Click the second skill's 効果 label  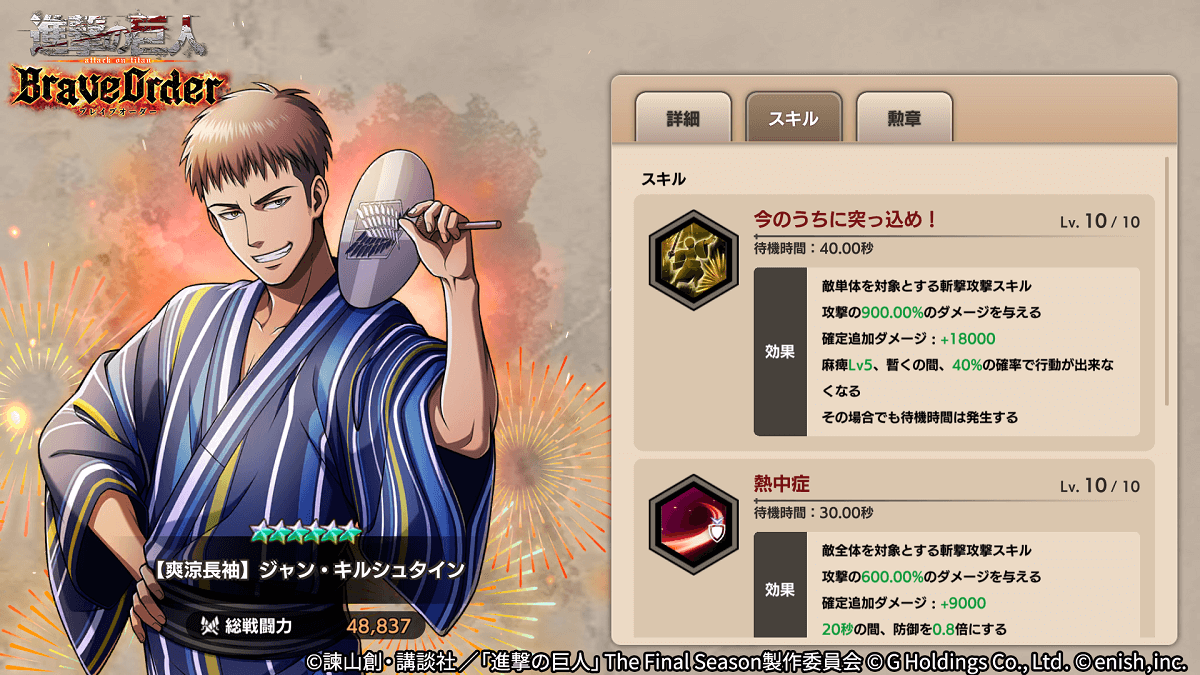[780, 588]
